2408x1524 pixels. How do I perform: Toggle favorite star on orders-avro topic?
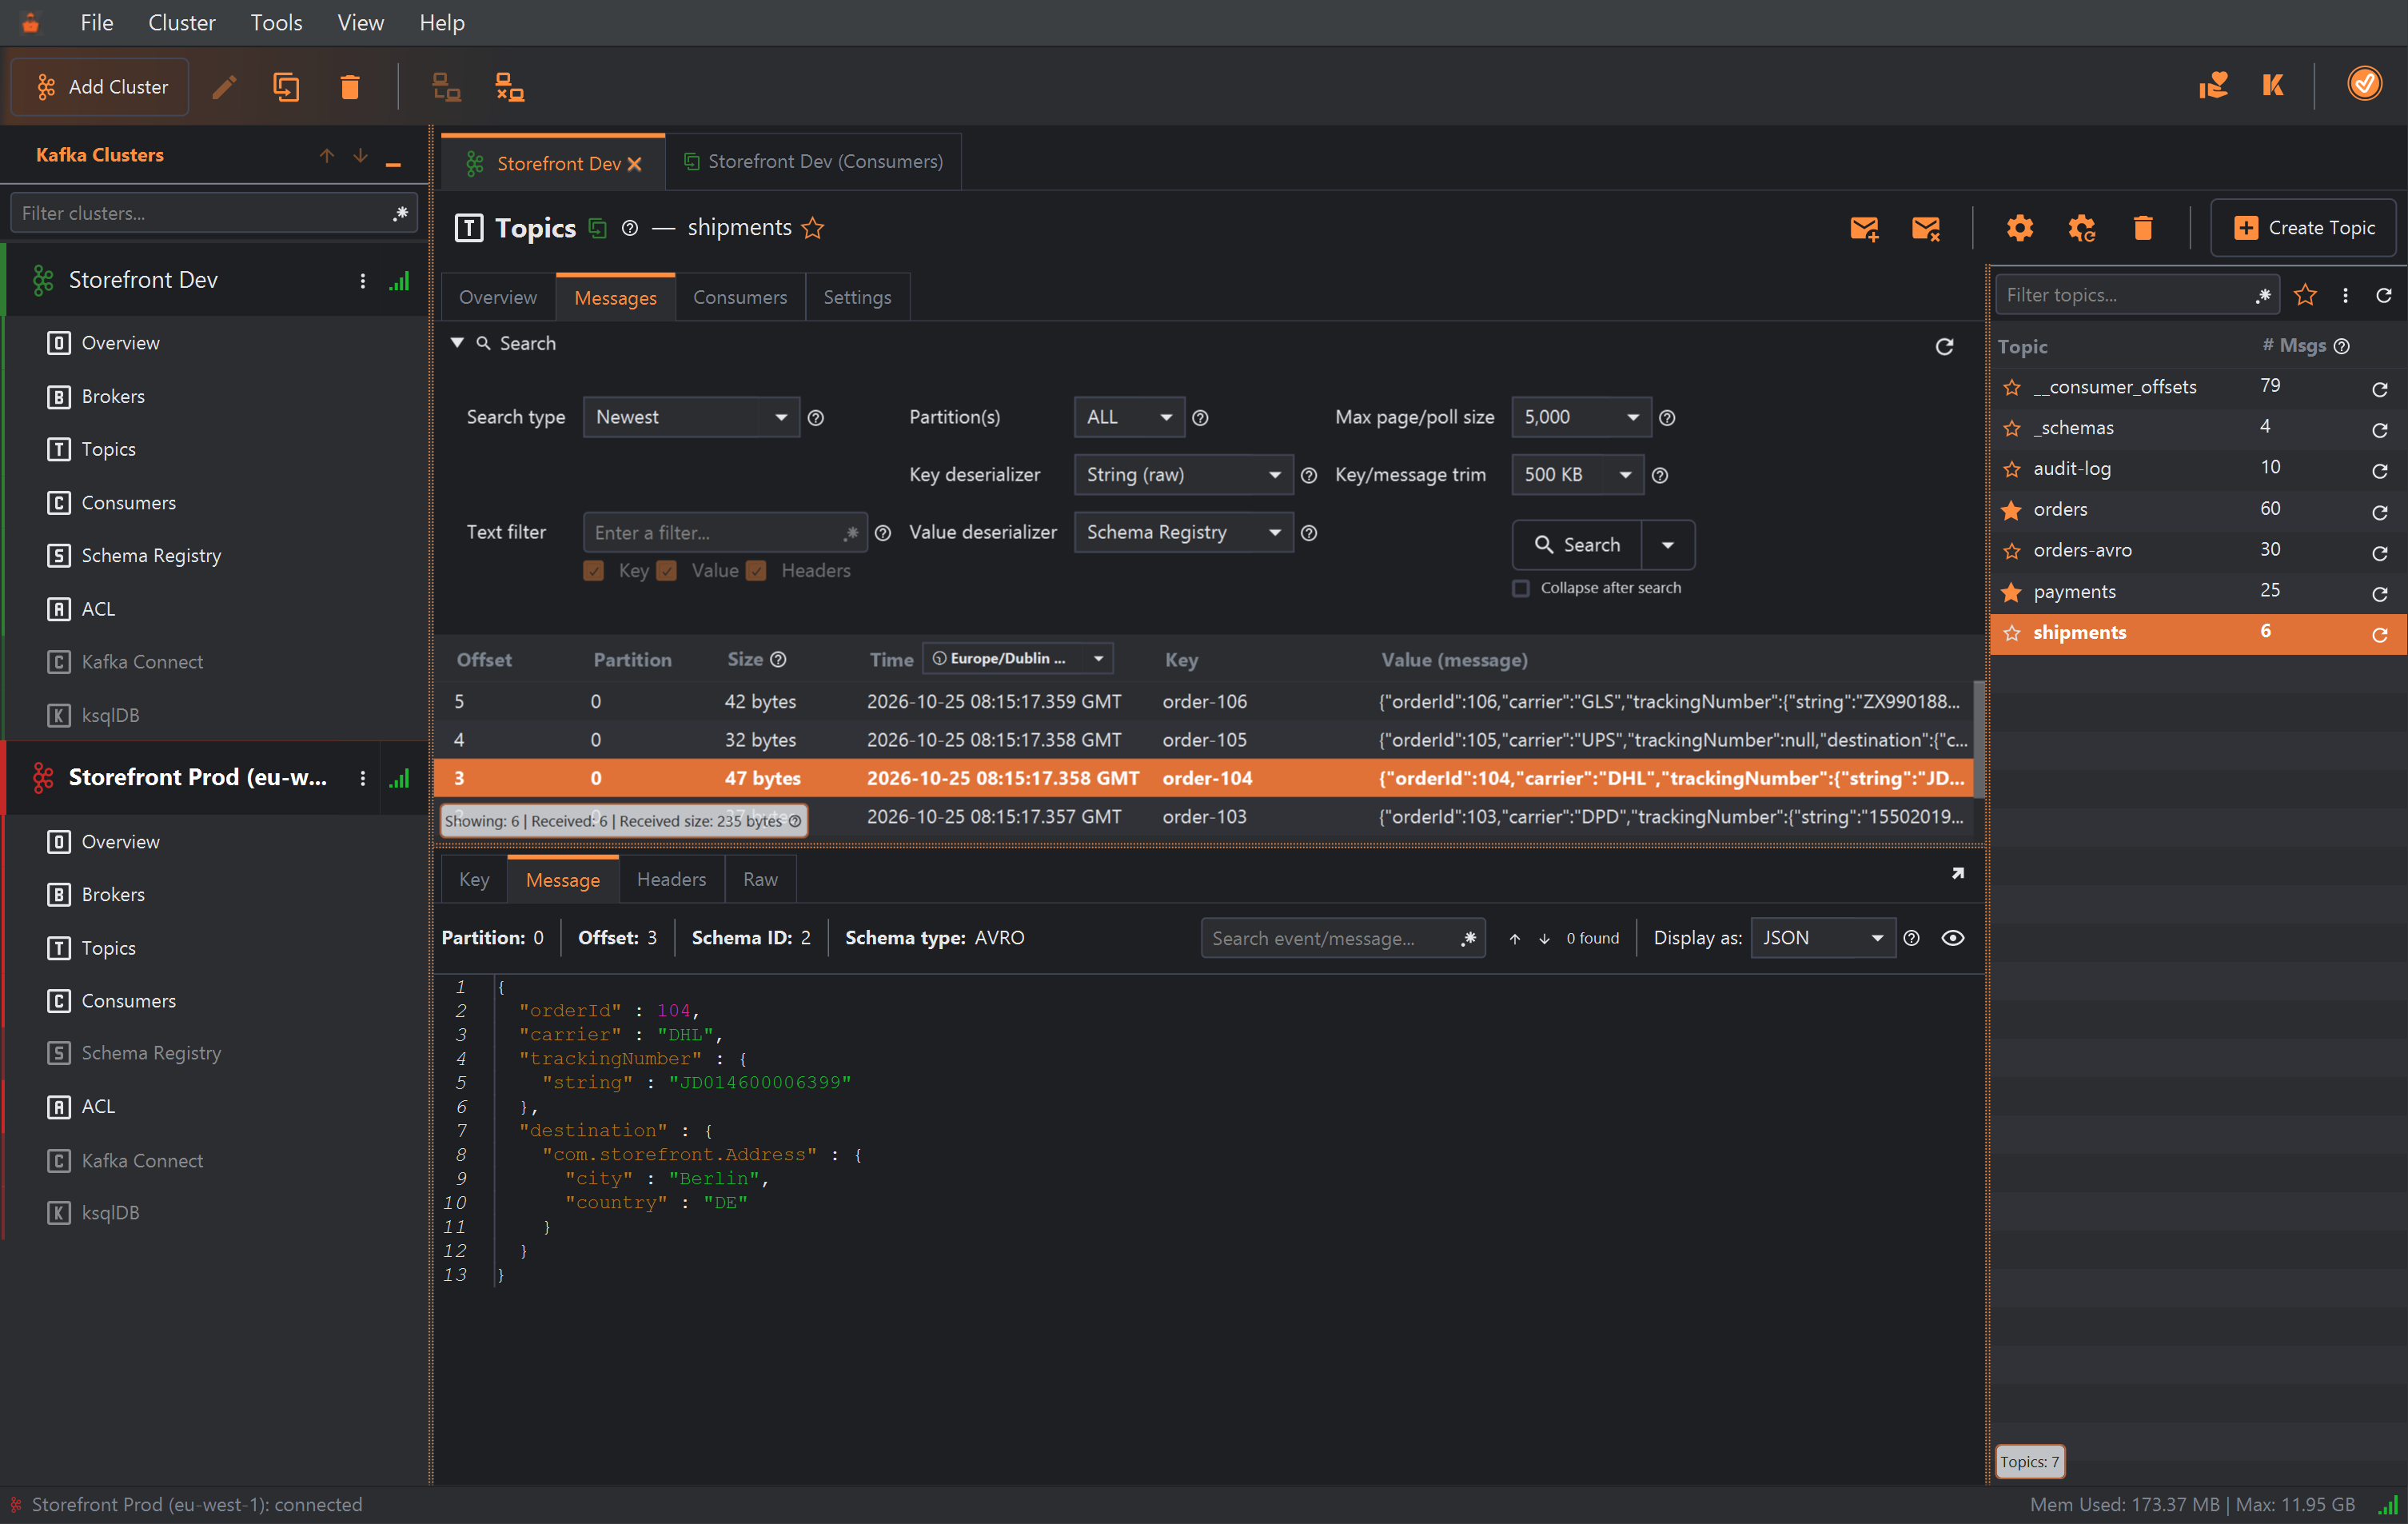point(2012,551)
